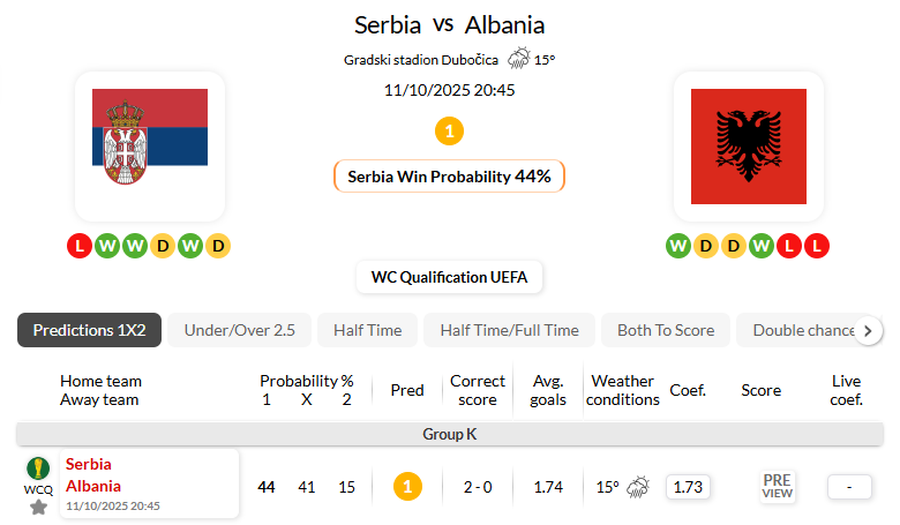This screenshot has height=525, width=900.
Task: Click Serbia's first red L form badge
Action: 80,245
